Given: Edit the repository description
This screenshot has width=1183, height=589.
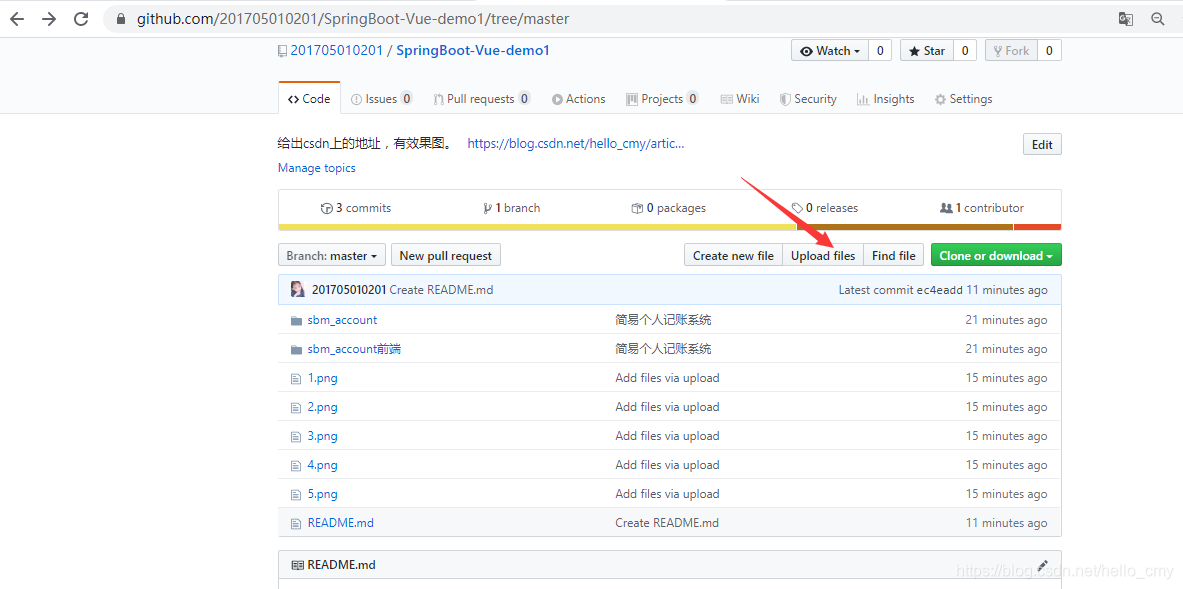Looking at the screenshot, I should tap(1042, 144).
